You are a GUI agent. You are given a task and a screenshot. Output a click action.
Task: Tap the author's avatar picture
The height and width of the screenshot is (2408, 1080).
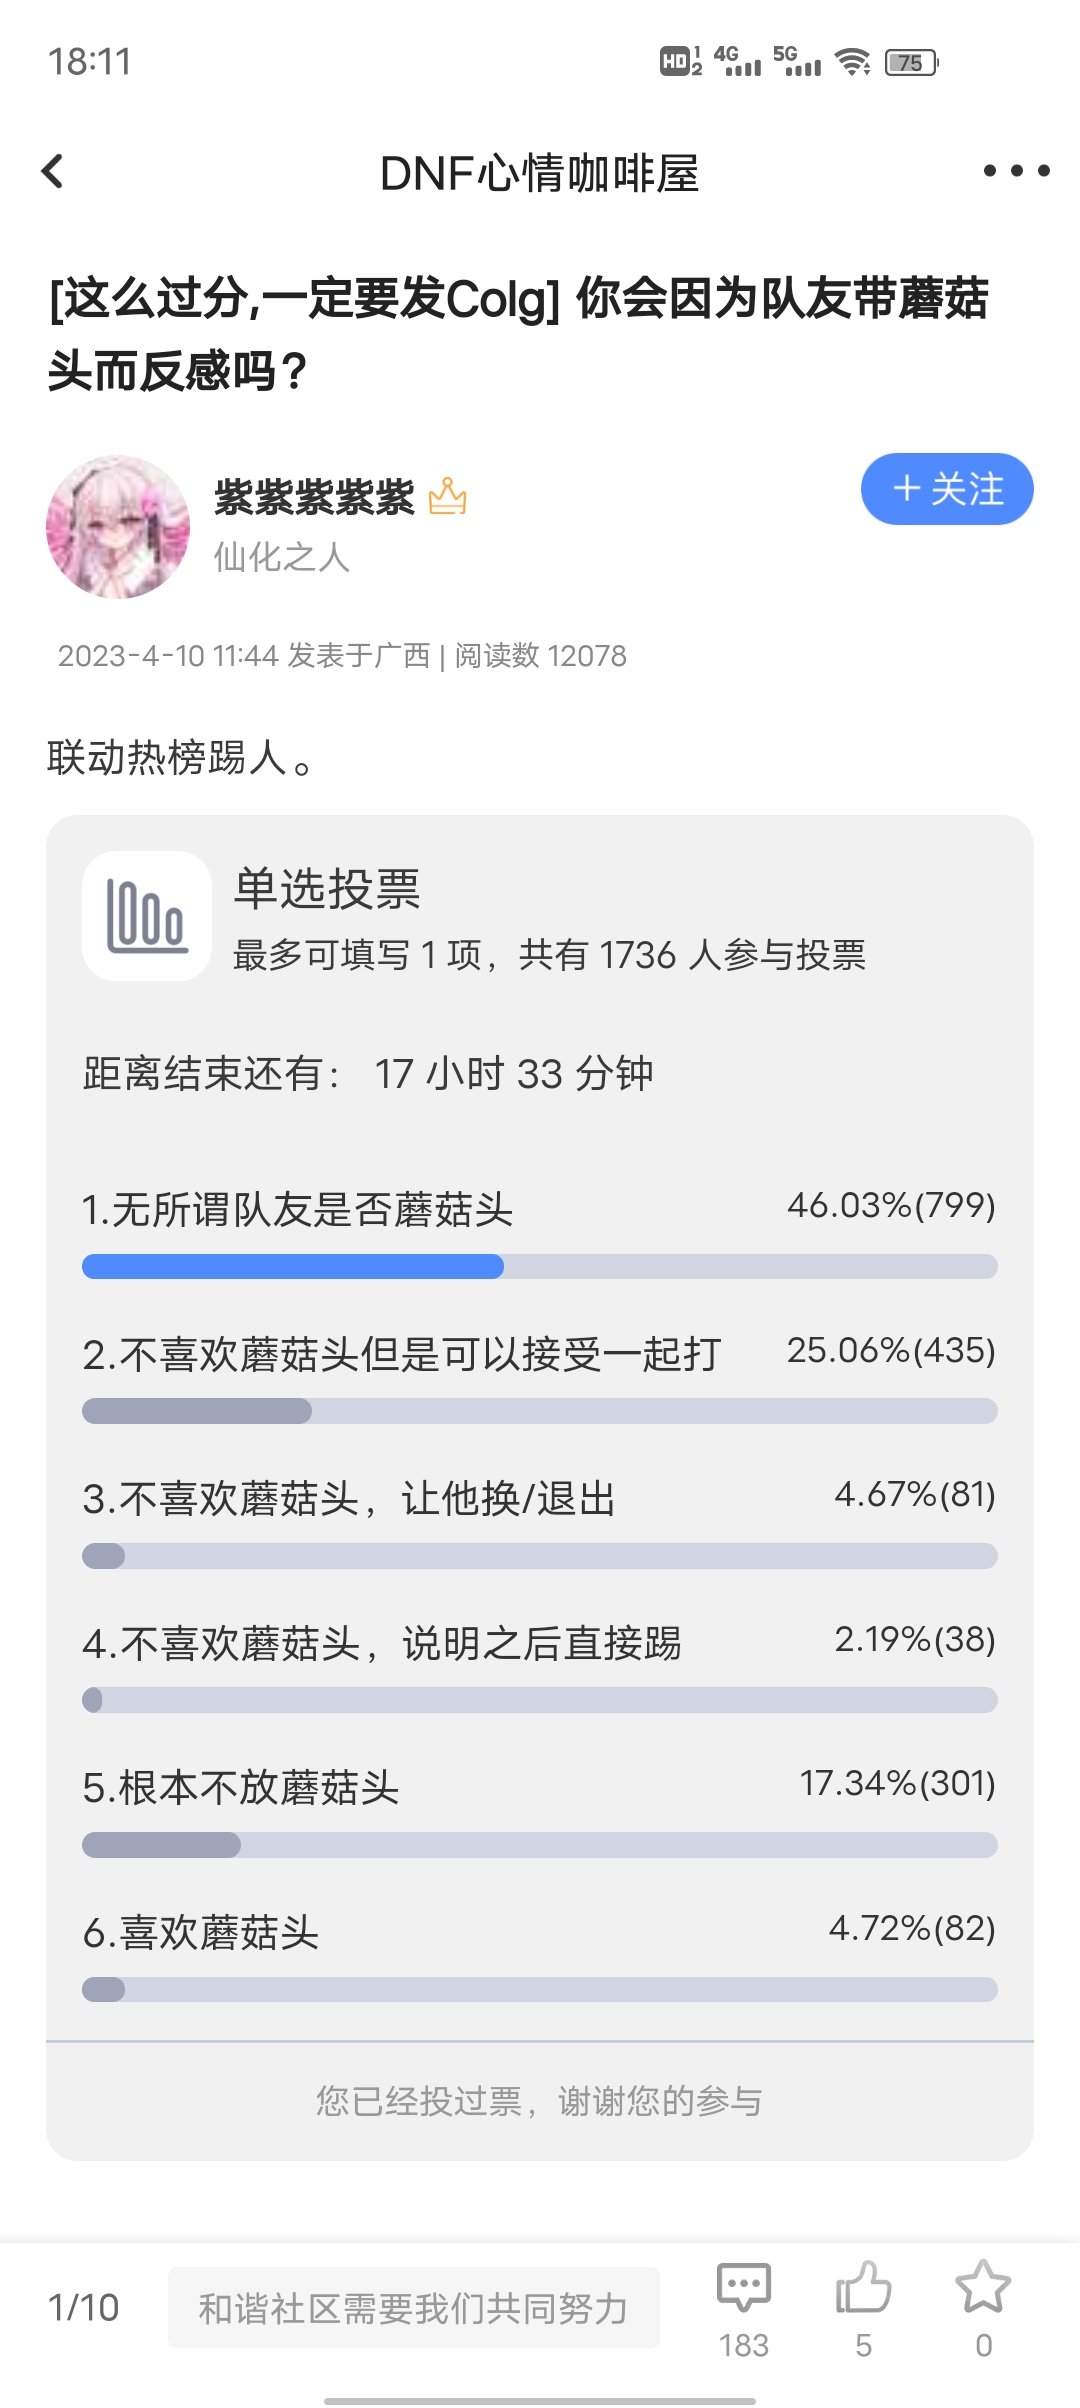click(118, 527)
